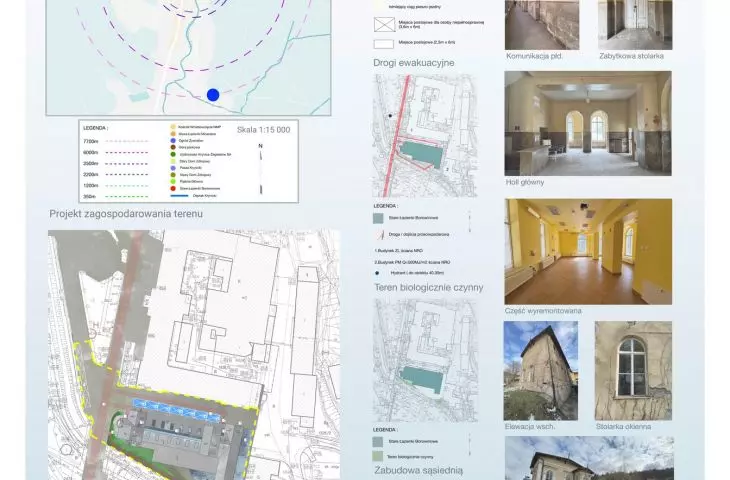Click the Drogi ewakuacyjne site map
The width and height of the screenshot is (730, 480).
point(425,135)
